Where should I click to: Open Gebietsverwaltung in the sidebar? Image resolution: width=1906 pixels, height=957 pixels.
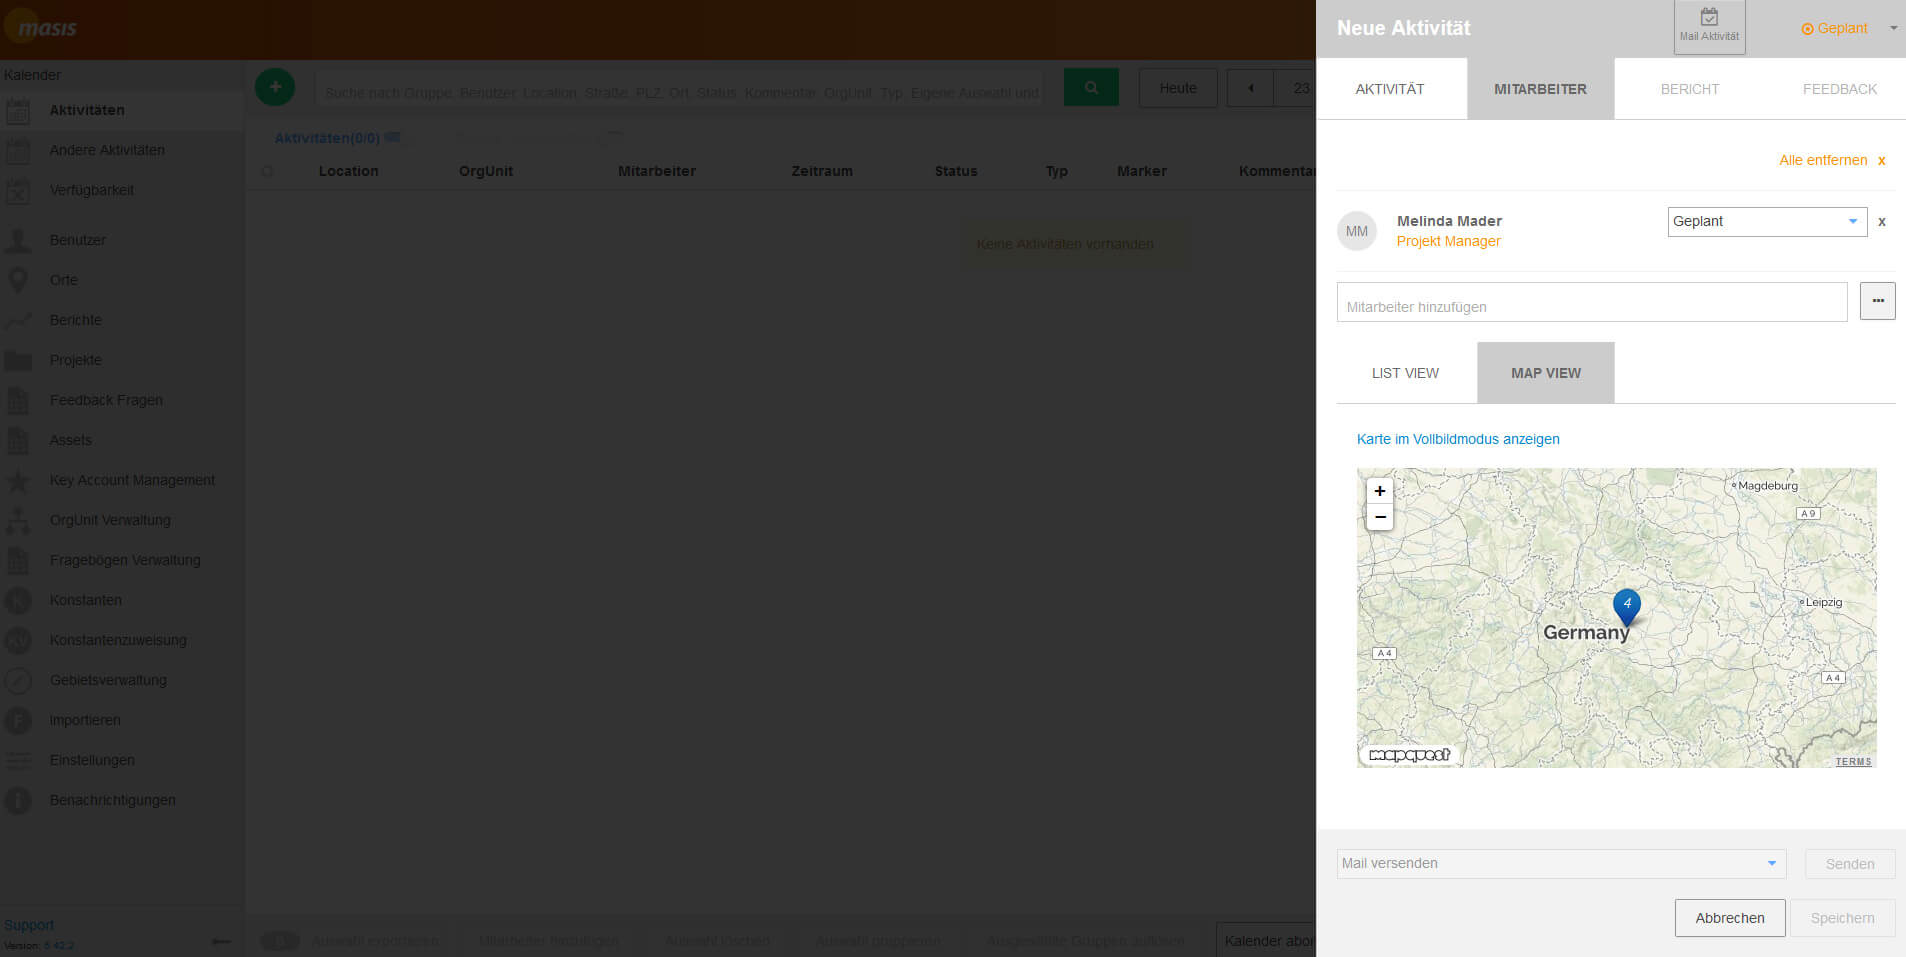pyautogui.click(x=122, y=680)
